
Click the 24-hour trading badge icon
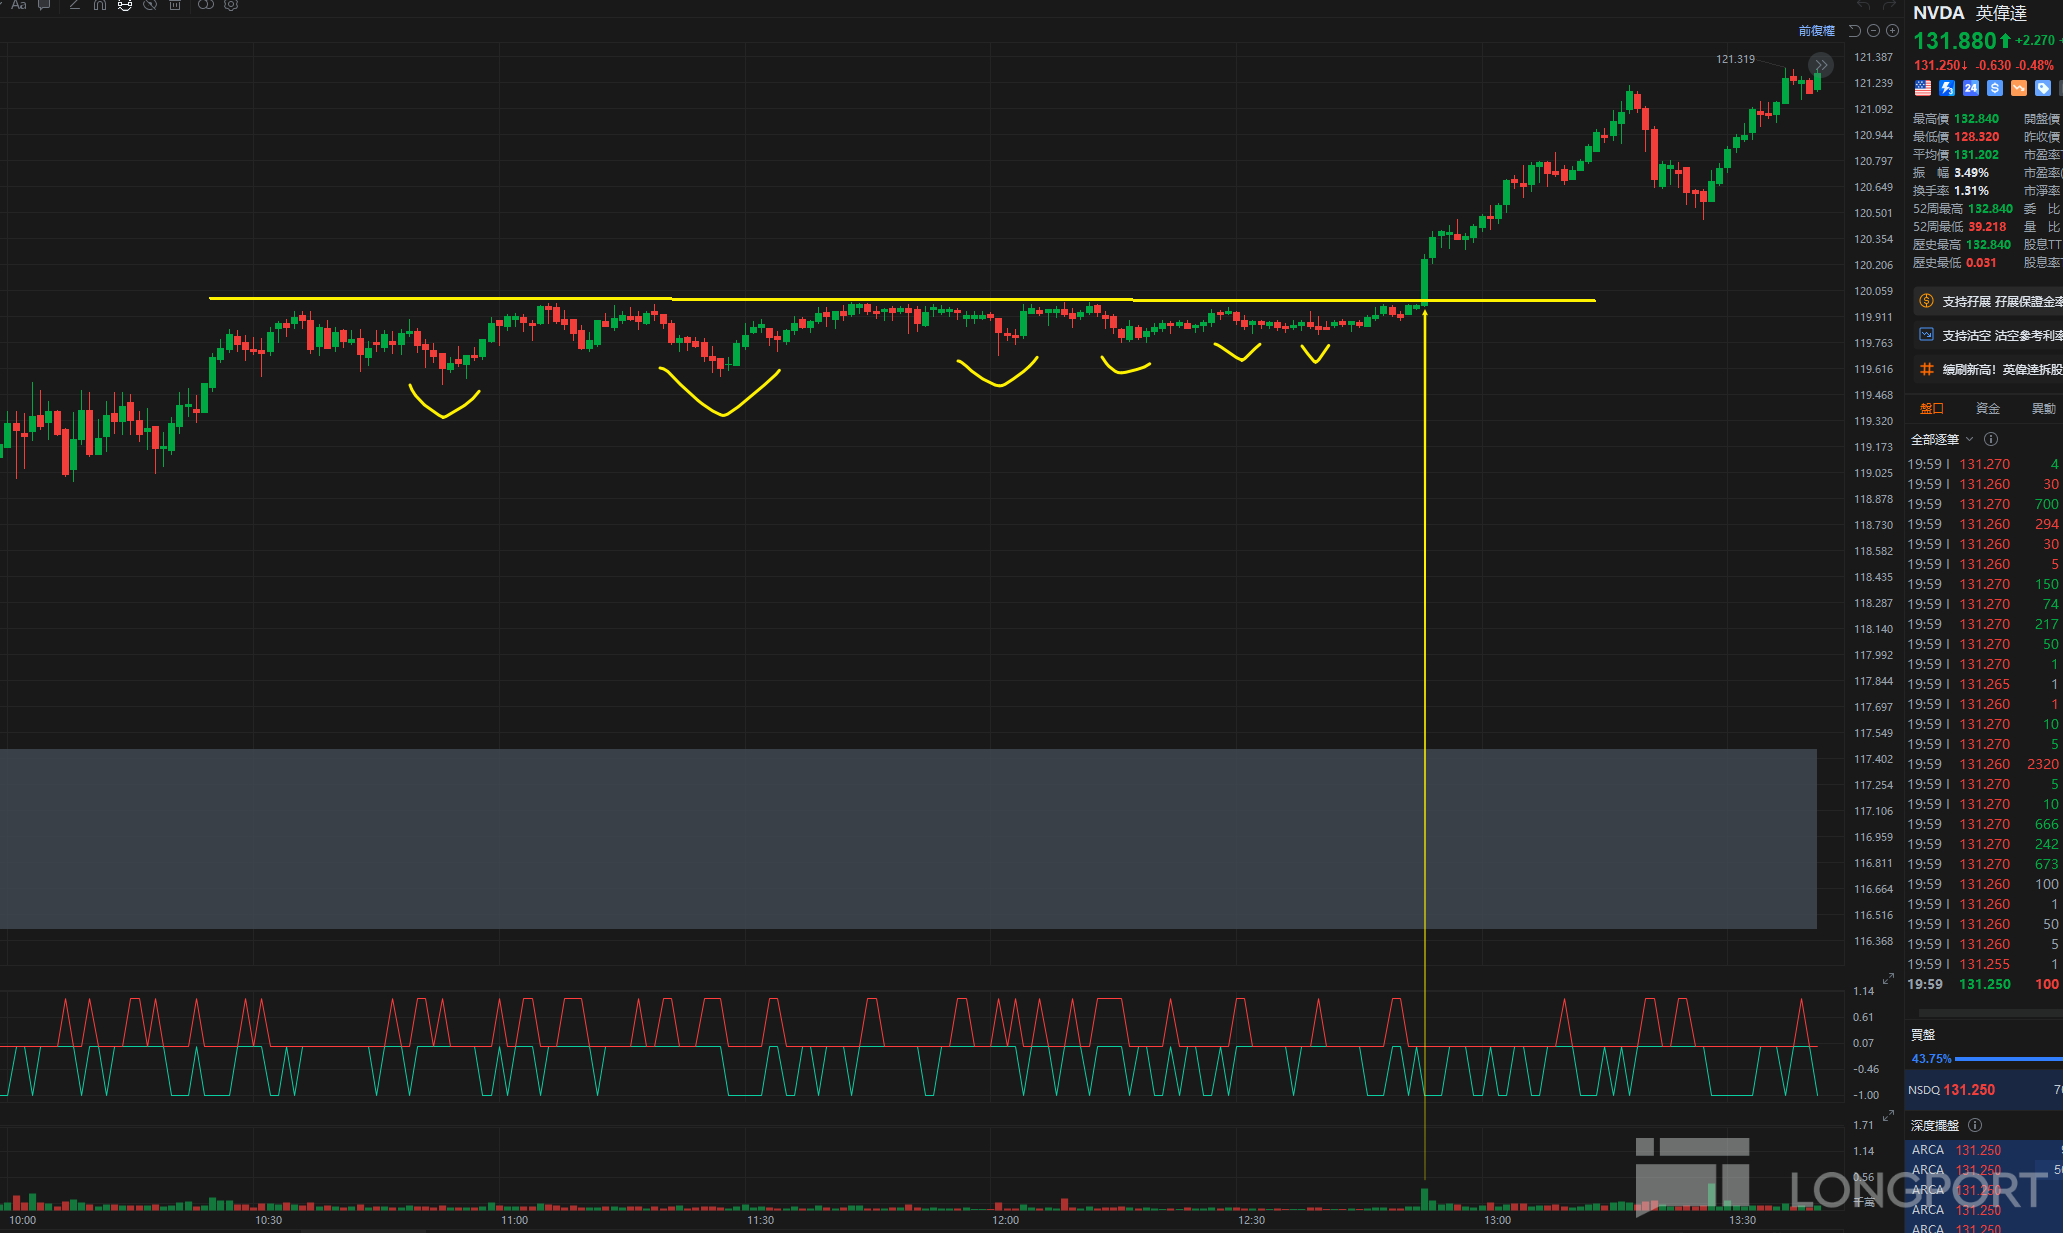coord(1970,88)
